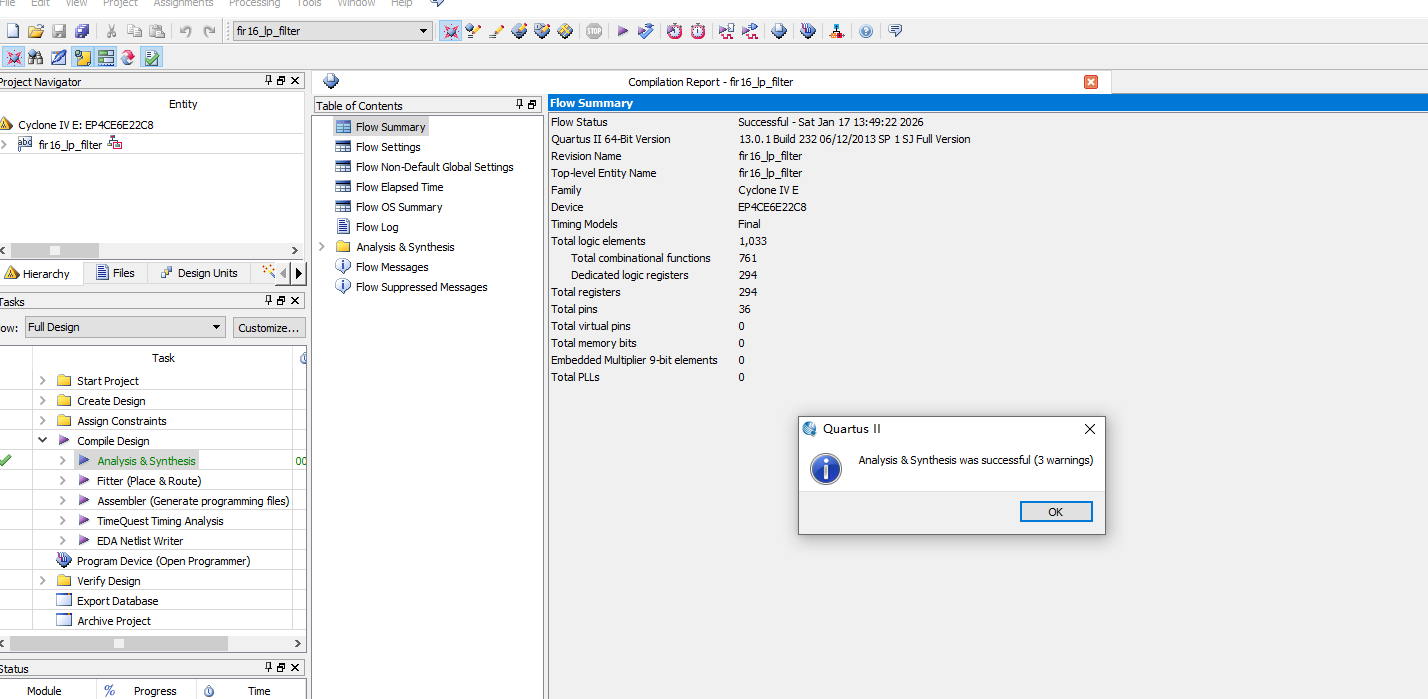
Task: Click the Customize... button in Tasks
Action: pyautogui.click(x=269, y=327)
